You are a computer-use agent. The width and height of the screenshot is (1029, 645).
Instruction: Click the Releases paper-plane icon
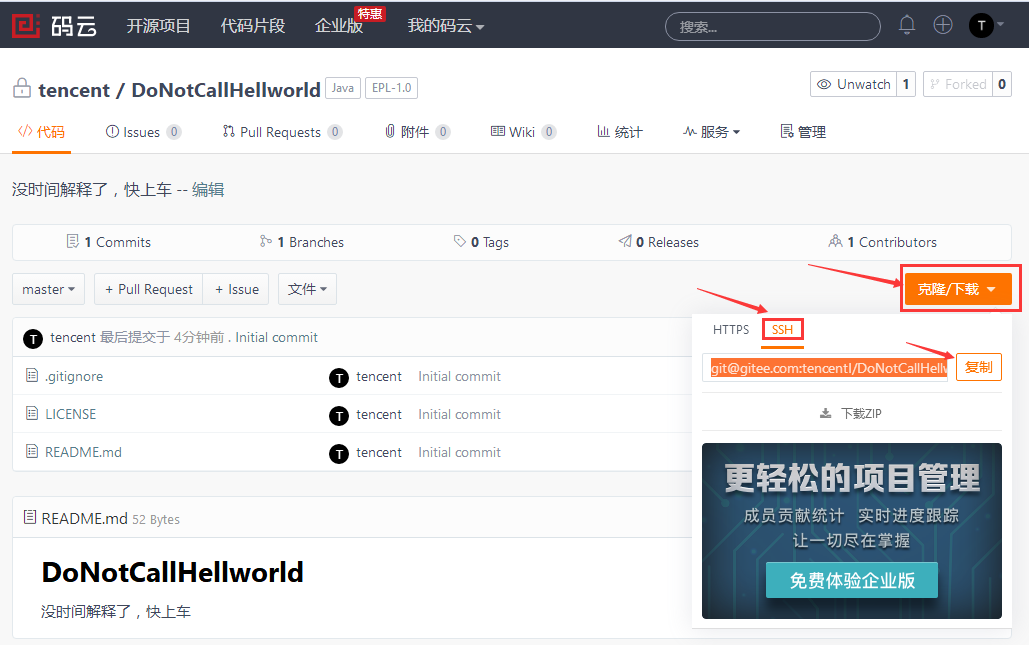625,241
